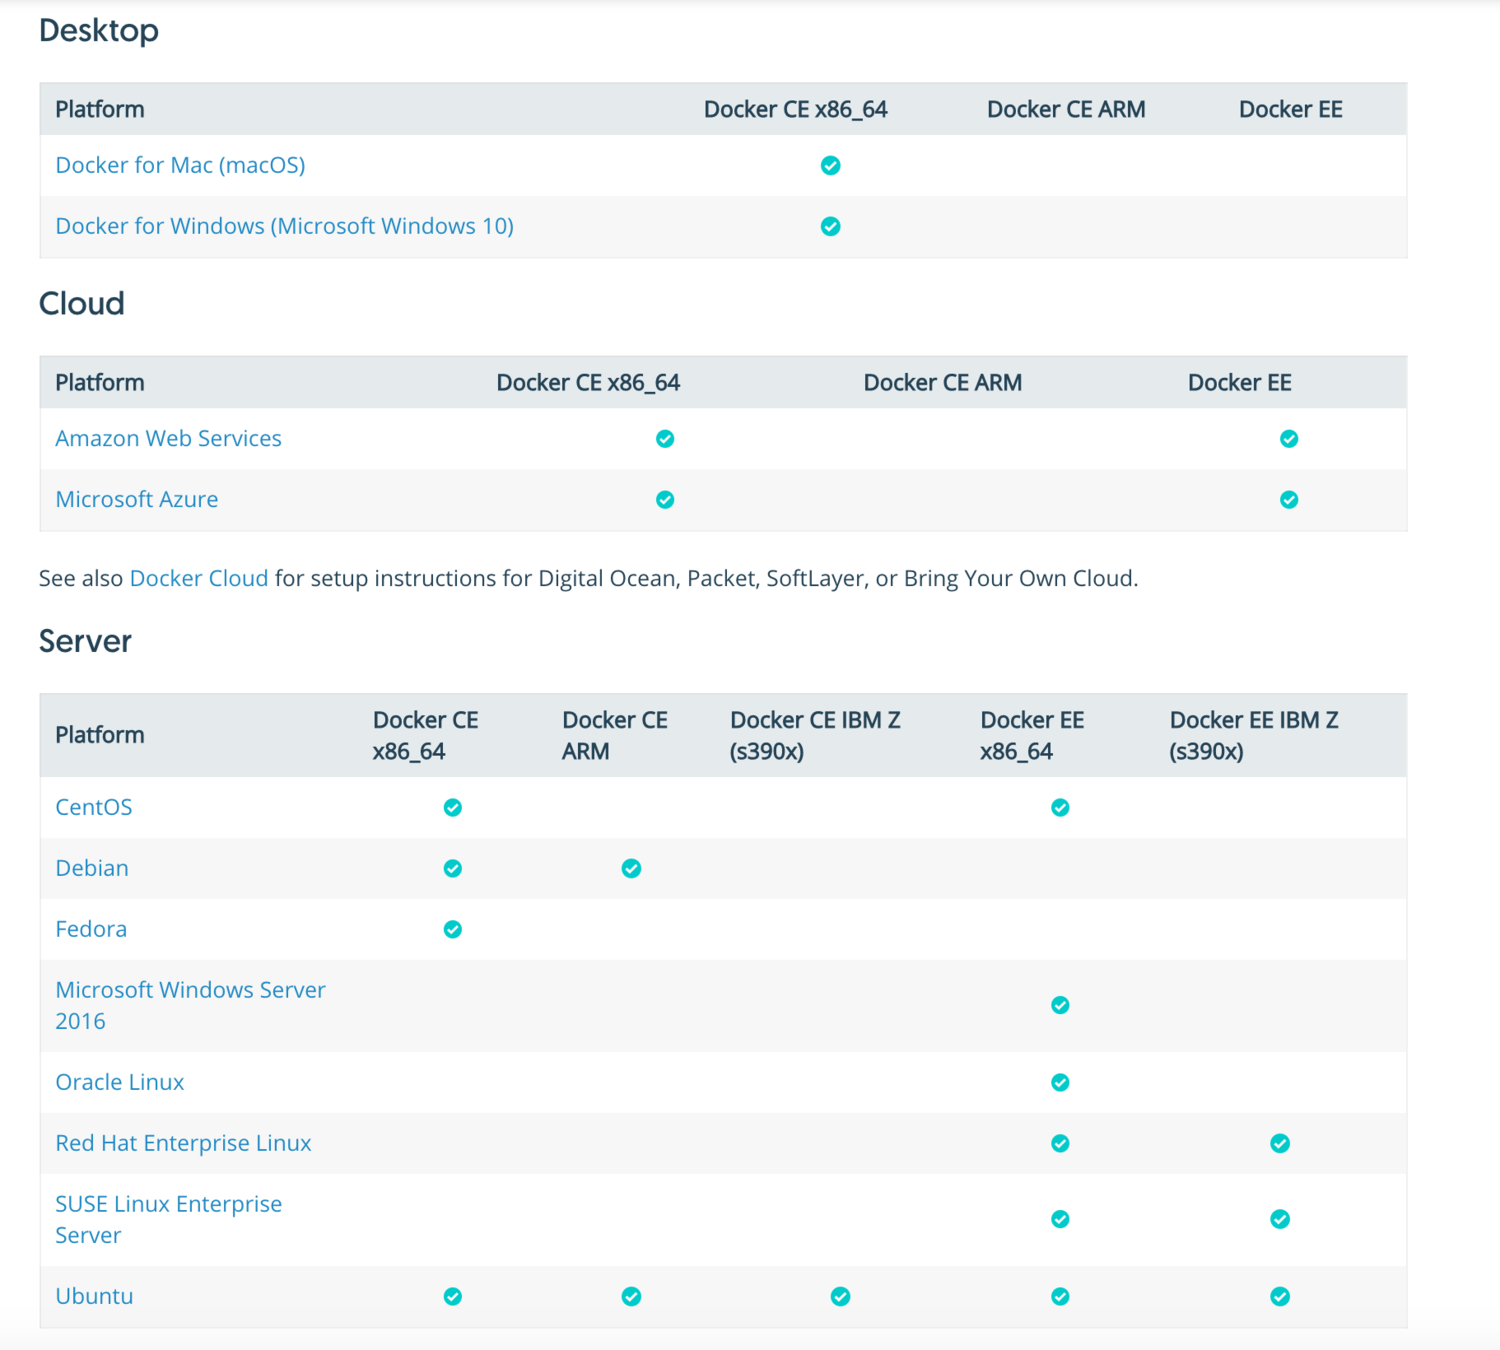The height and width of the screenshot is (1350, 1500).
Task: Follow the Docker Cloud link
Action: pyautogui.click(x=199, y=578)
